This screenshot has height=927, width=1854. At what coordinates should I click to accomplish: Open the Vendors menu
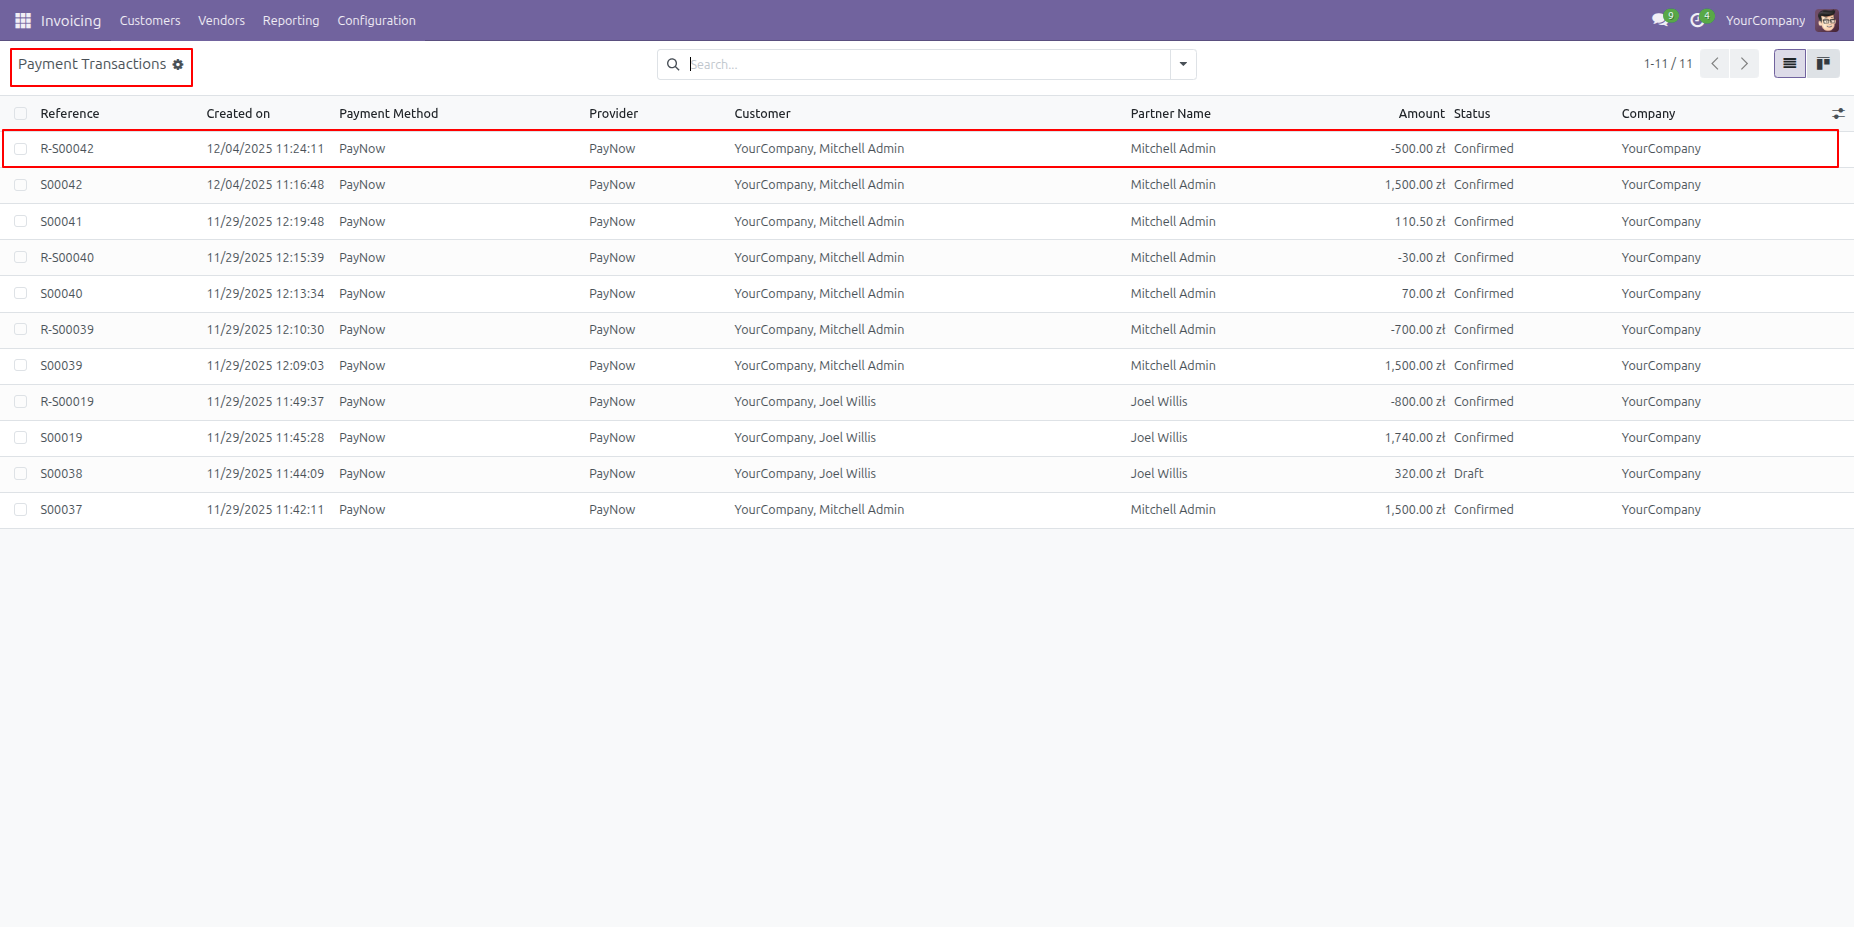click(x=221, y=20)
